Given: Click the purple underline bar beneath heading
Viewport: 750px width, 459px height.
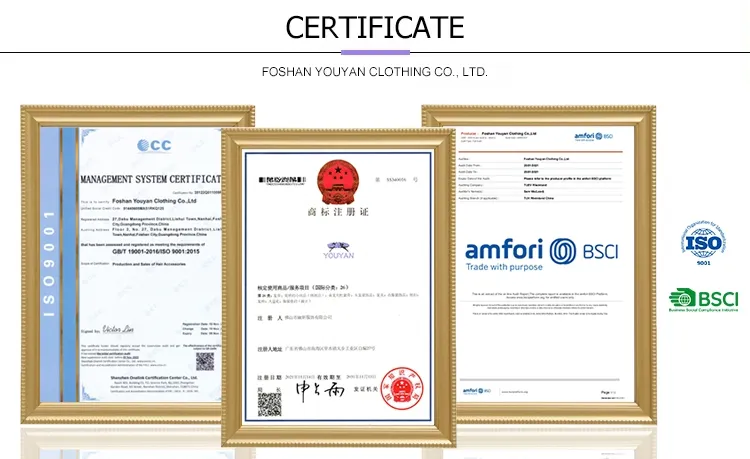Looking at the screenshot, I should [375, 52].
